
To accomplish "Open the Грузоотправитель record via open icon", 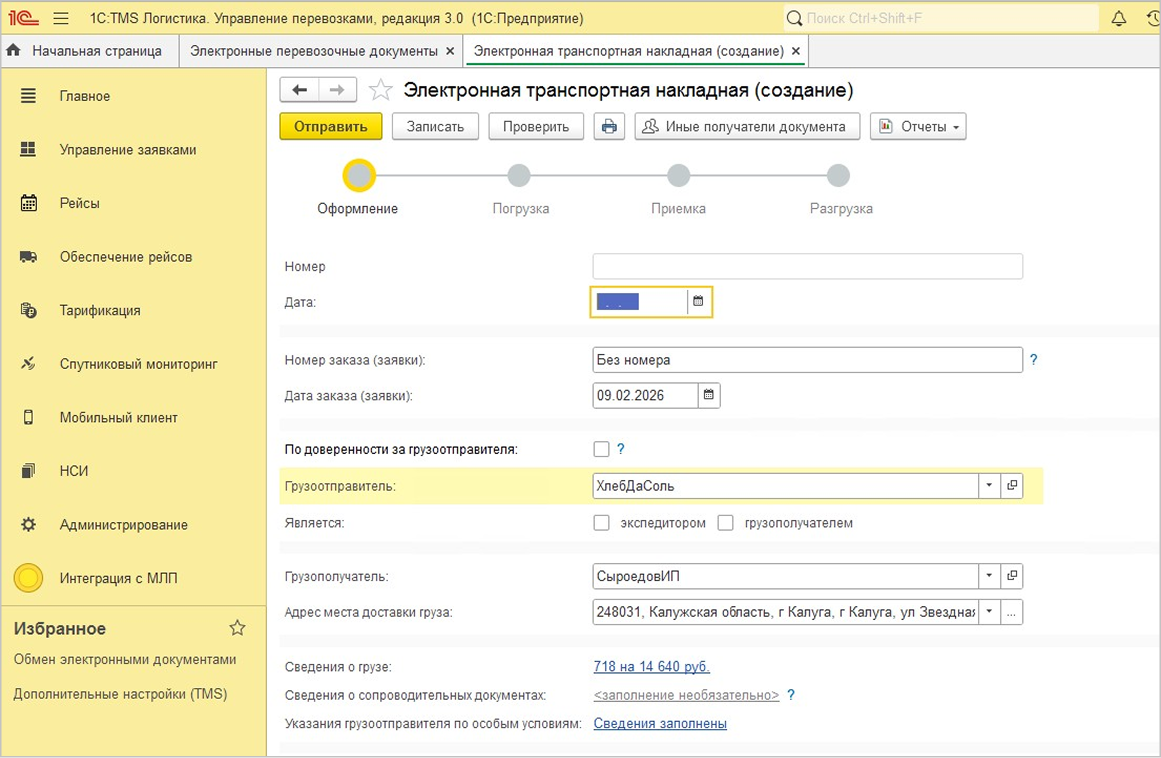I will coord(1012,486).
